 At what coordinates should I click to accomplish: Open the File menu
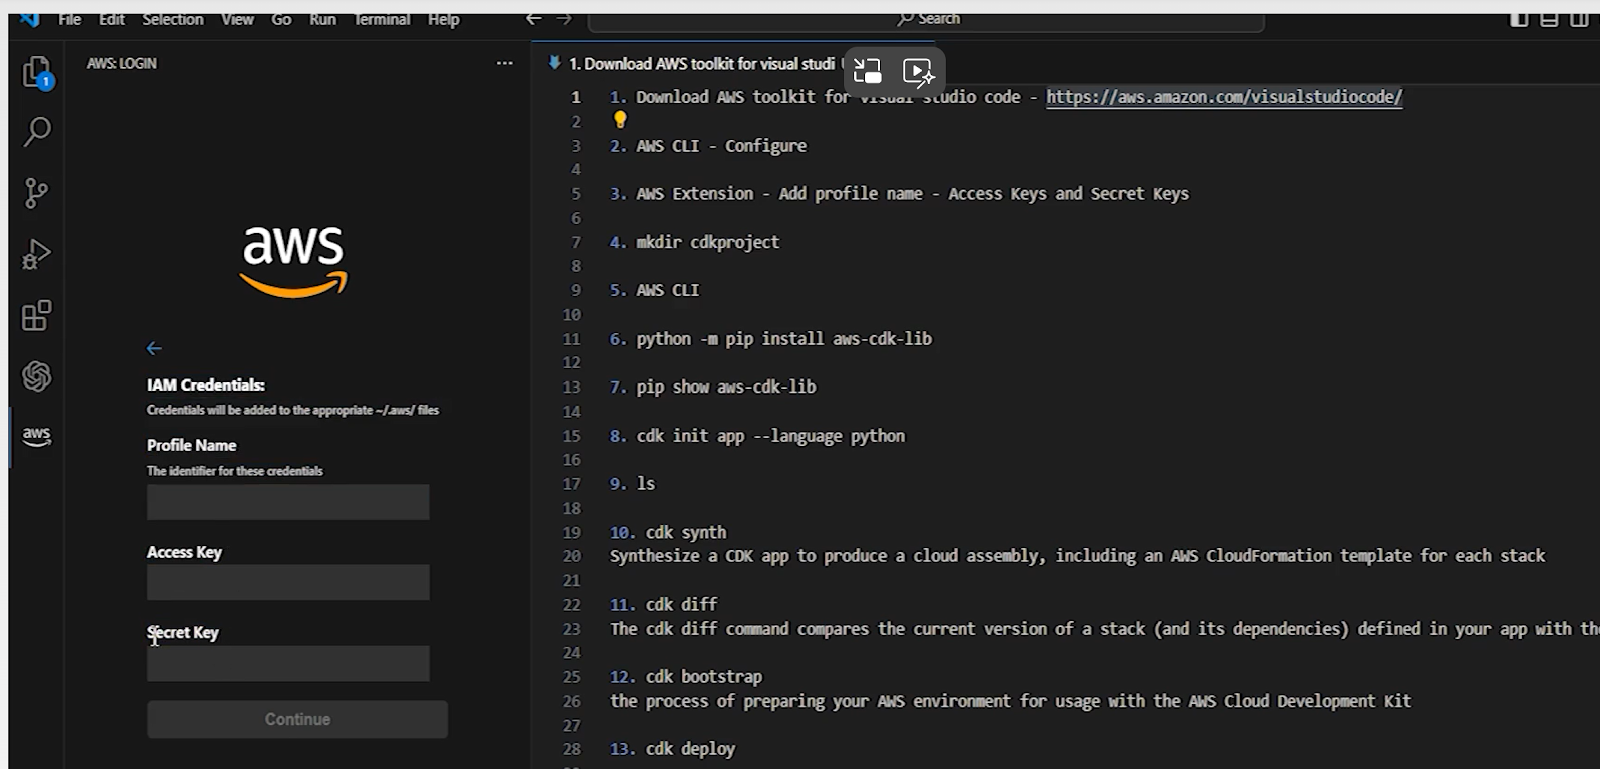[x=70, y=19]
